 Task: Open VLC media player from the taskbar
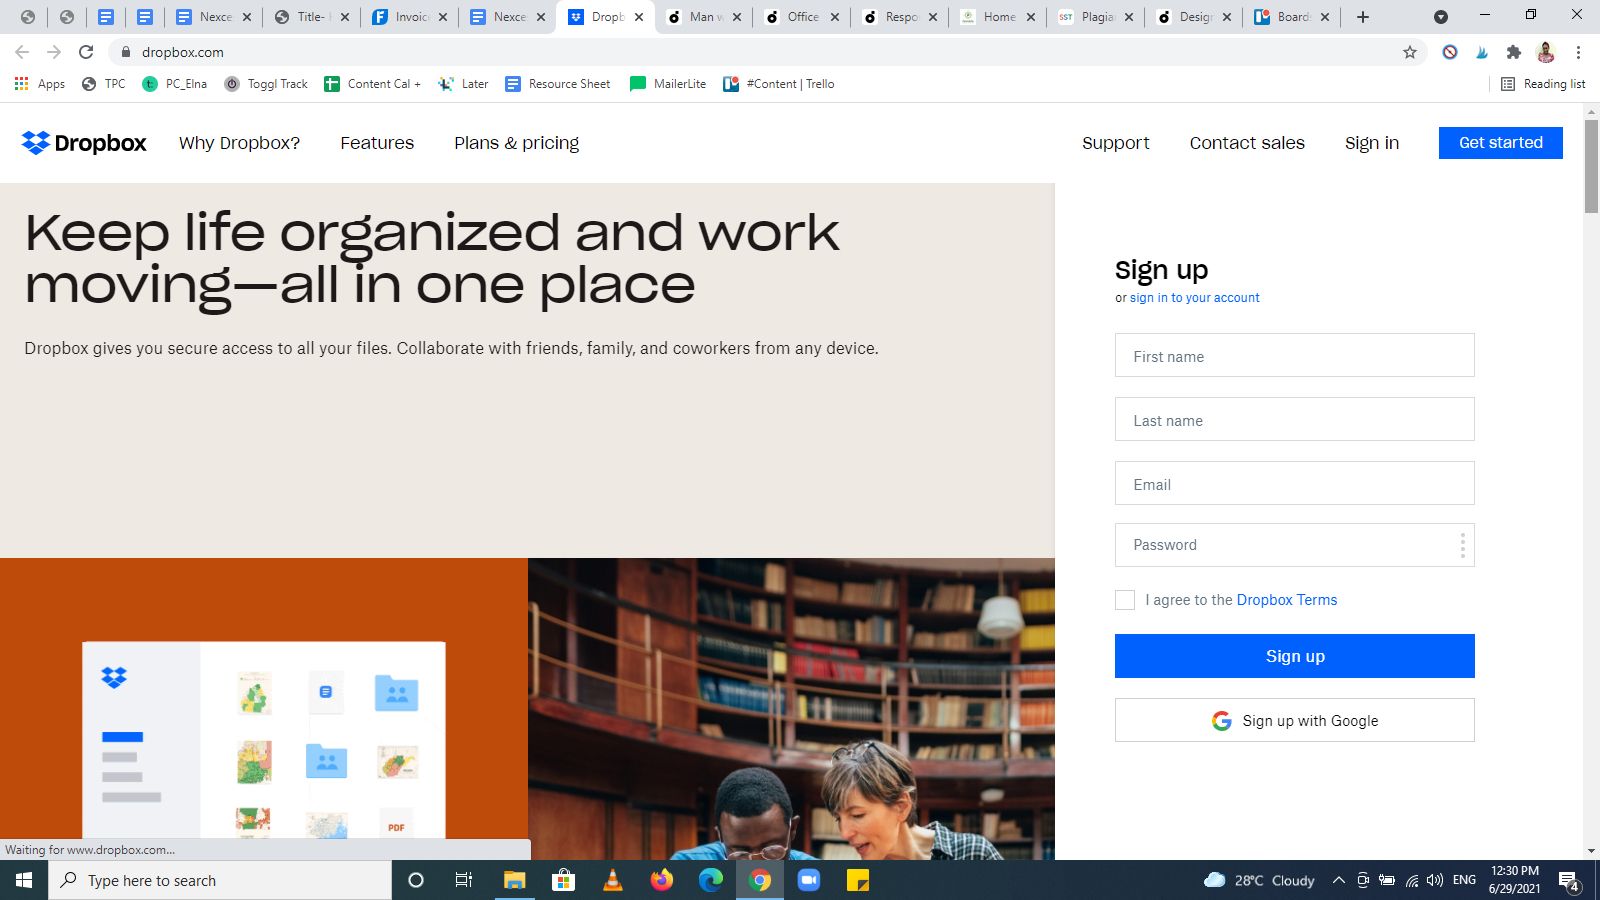tap(613, 880)
